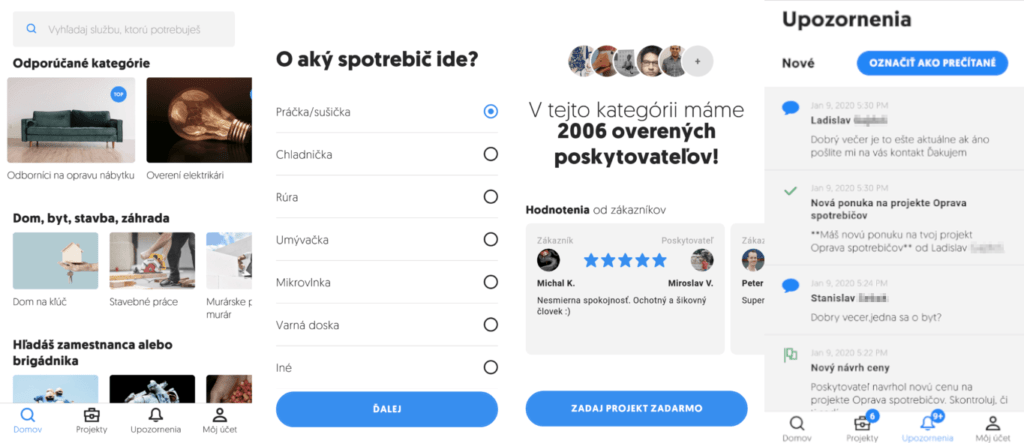Image resolution: width=1024 pixels, height=443 pixels.
Task: Select the Mikrovlnka radio option
Action: [490, 282]
